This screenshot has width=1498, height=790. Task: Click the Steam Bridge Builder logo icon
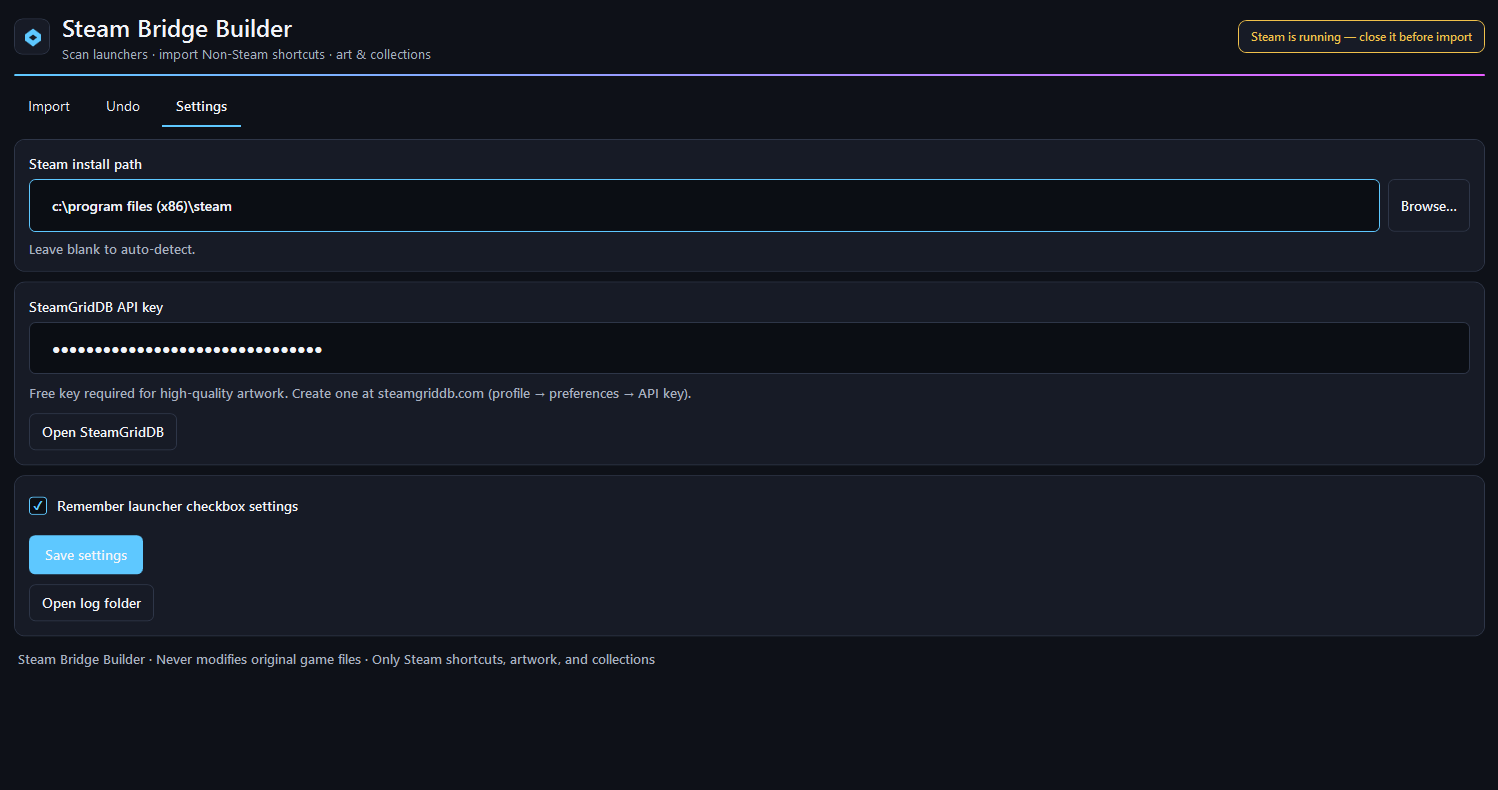pos(32,37)
